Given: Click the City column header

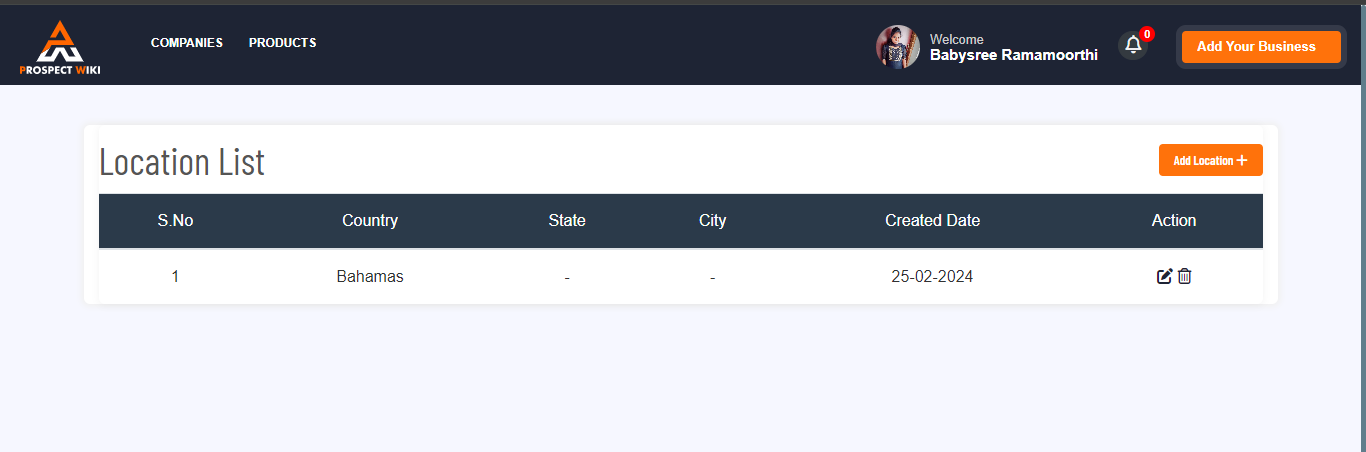Looking at the screenshot, I should point(713,221).
